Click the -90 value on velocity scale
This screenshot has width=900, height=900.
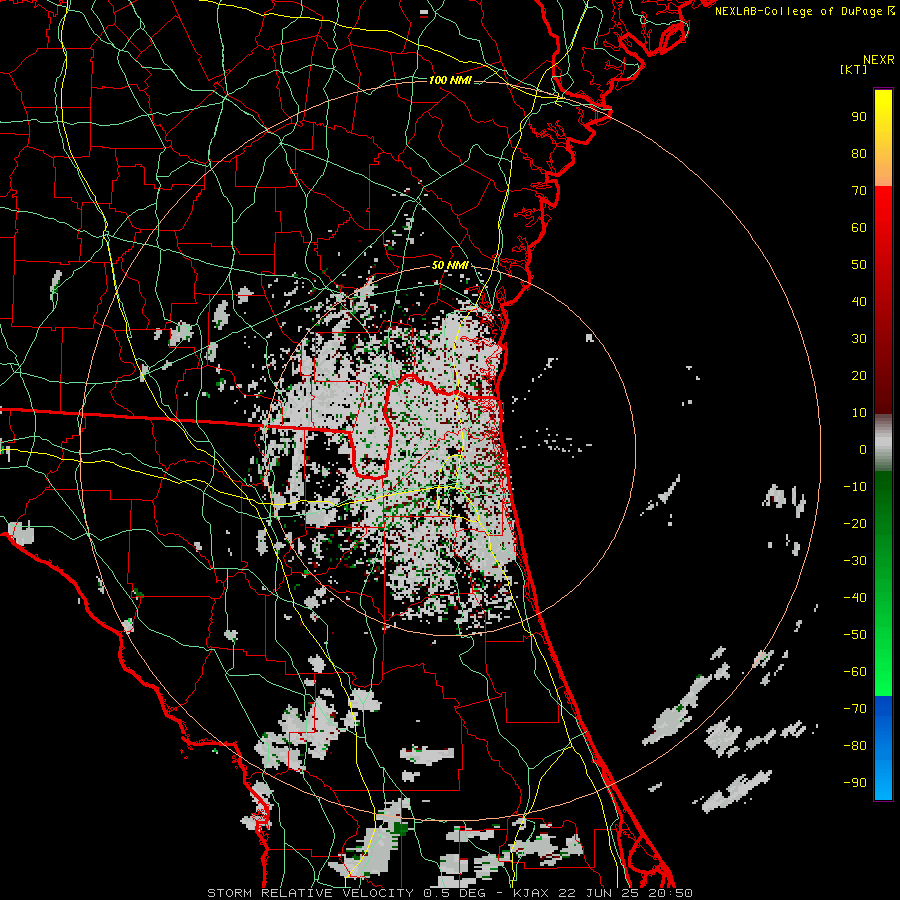[855, 783]
